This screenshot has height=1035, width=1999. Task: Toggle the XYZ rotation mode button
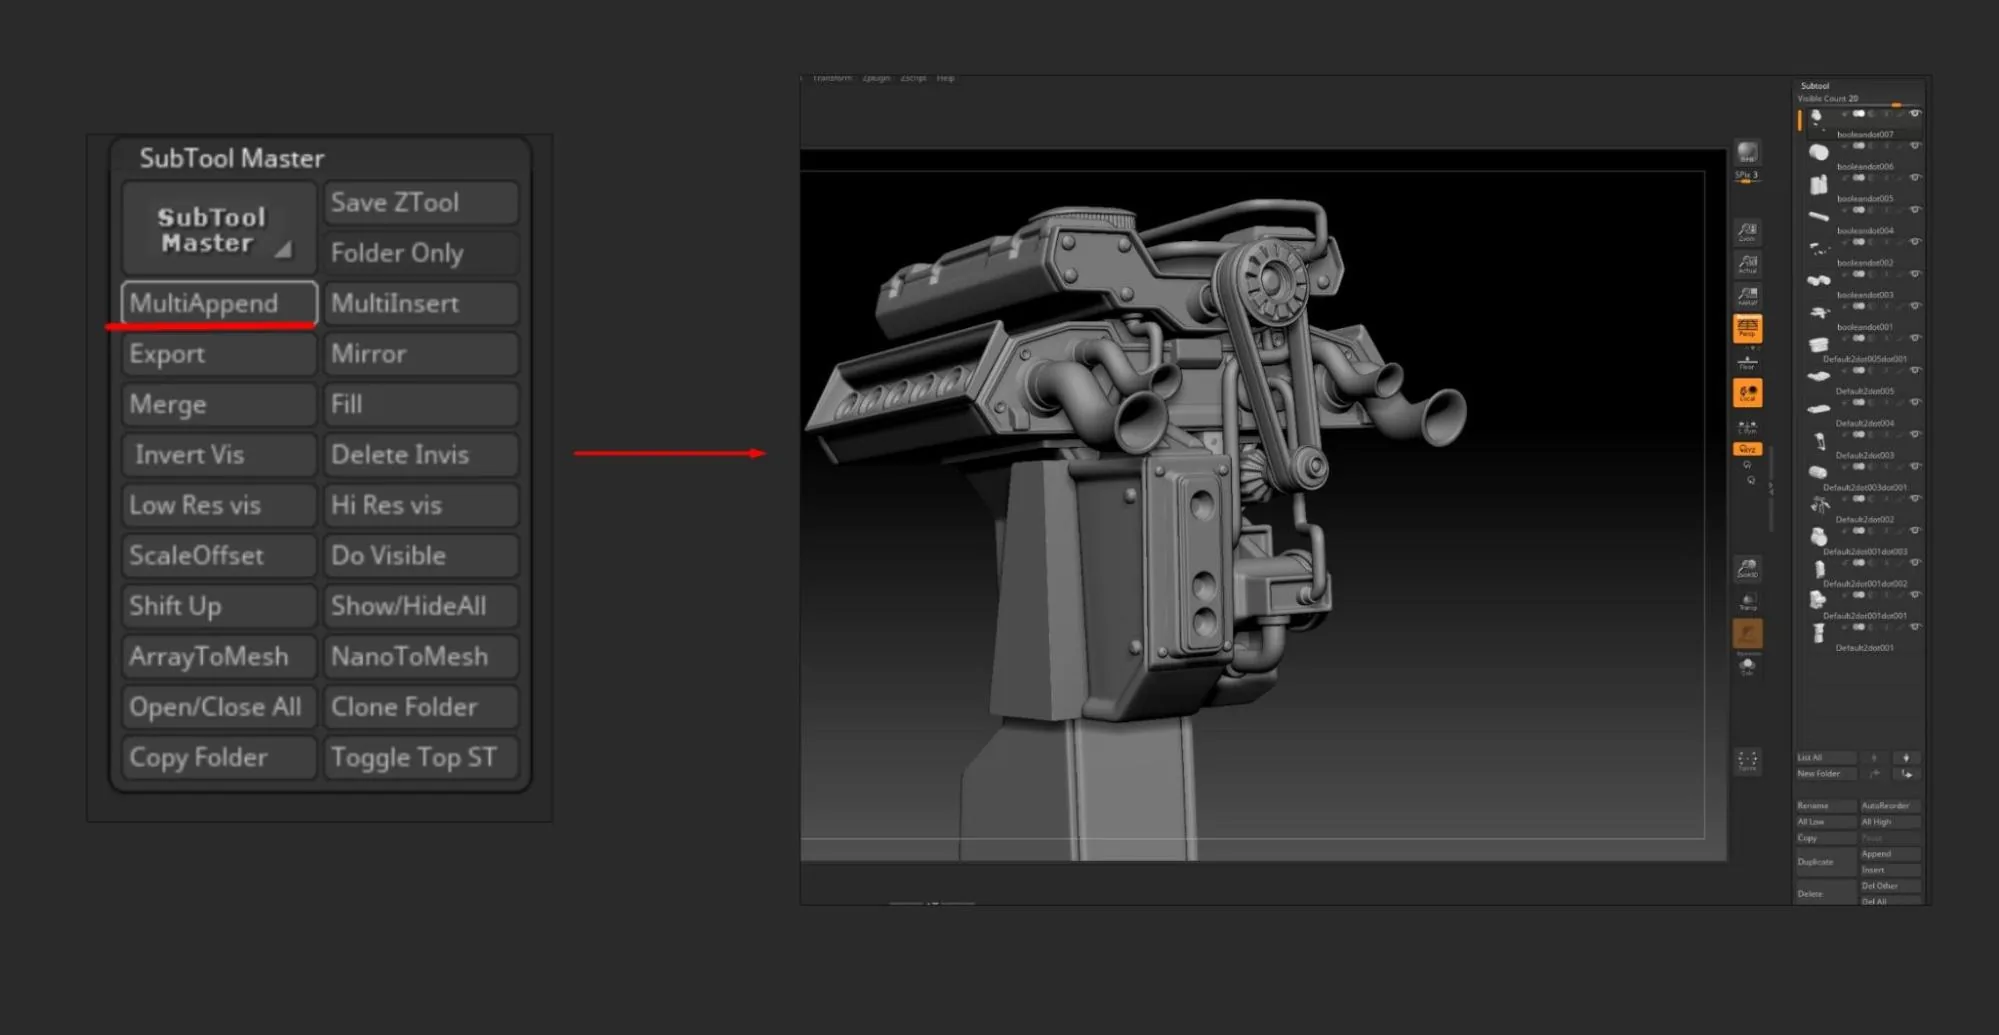click(x=1747, y=449)
